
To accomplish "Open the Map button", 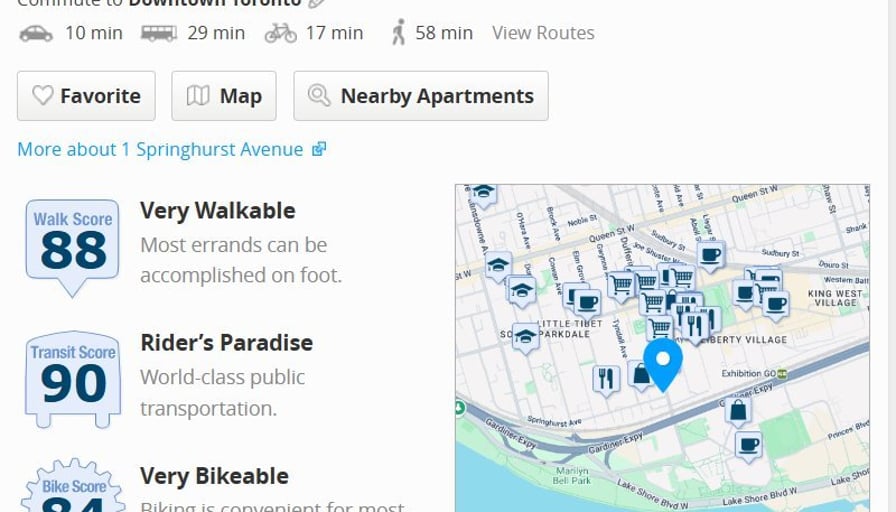I will (225, 96).
